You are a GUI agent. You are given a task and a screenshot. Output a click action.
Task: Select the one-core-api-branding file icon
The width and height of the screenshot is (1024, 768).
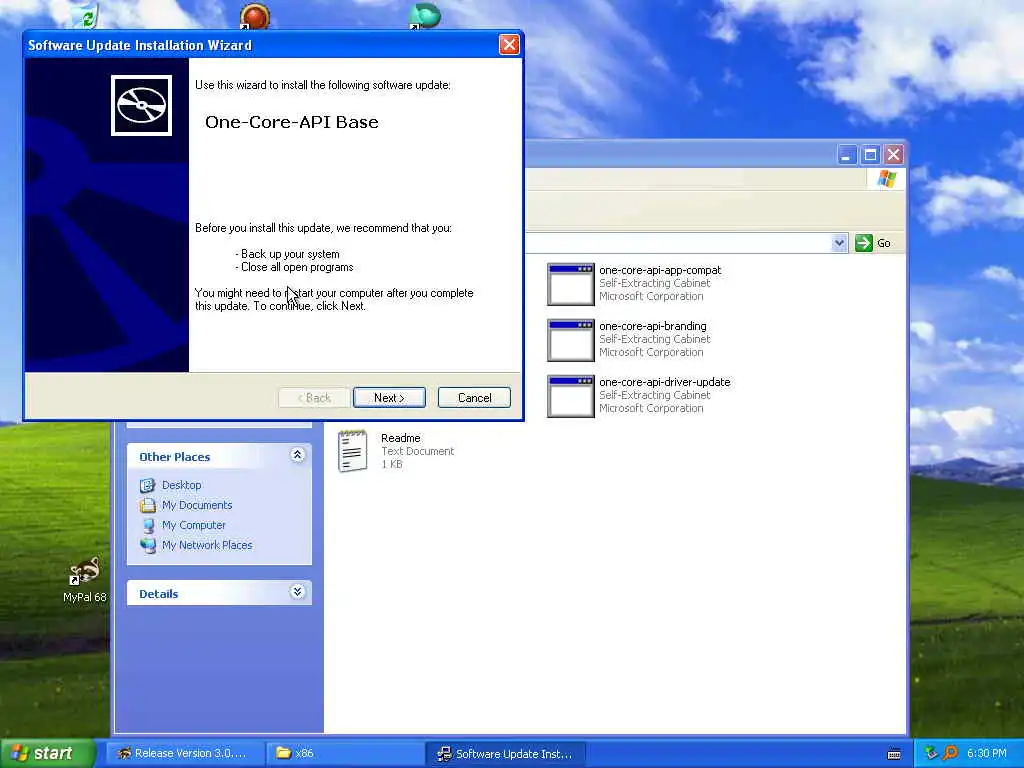571,340
